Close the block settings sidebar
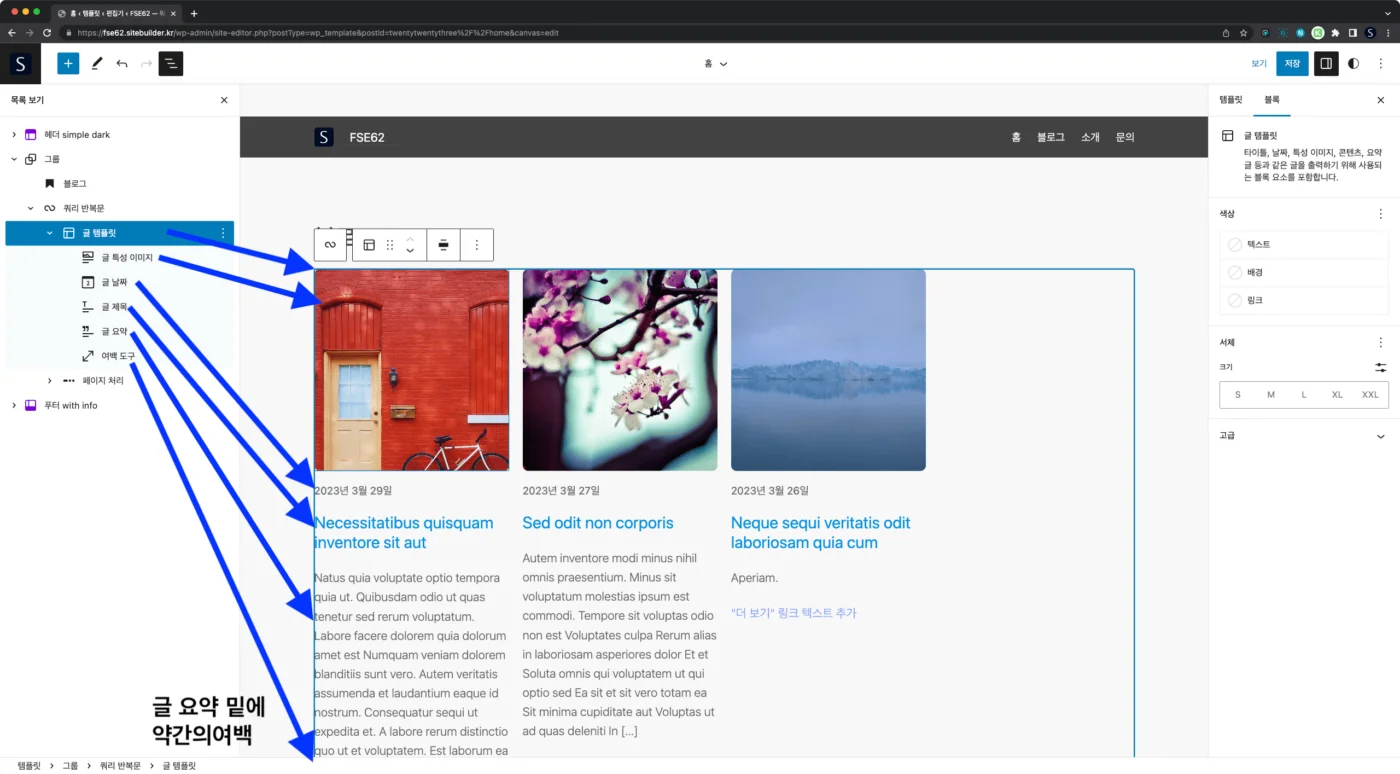 (x=1381, y=100)
